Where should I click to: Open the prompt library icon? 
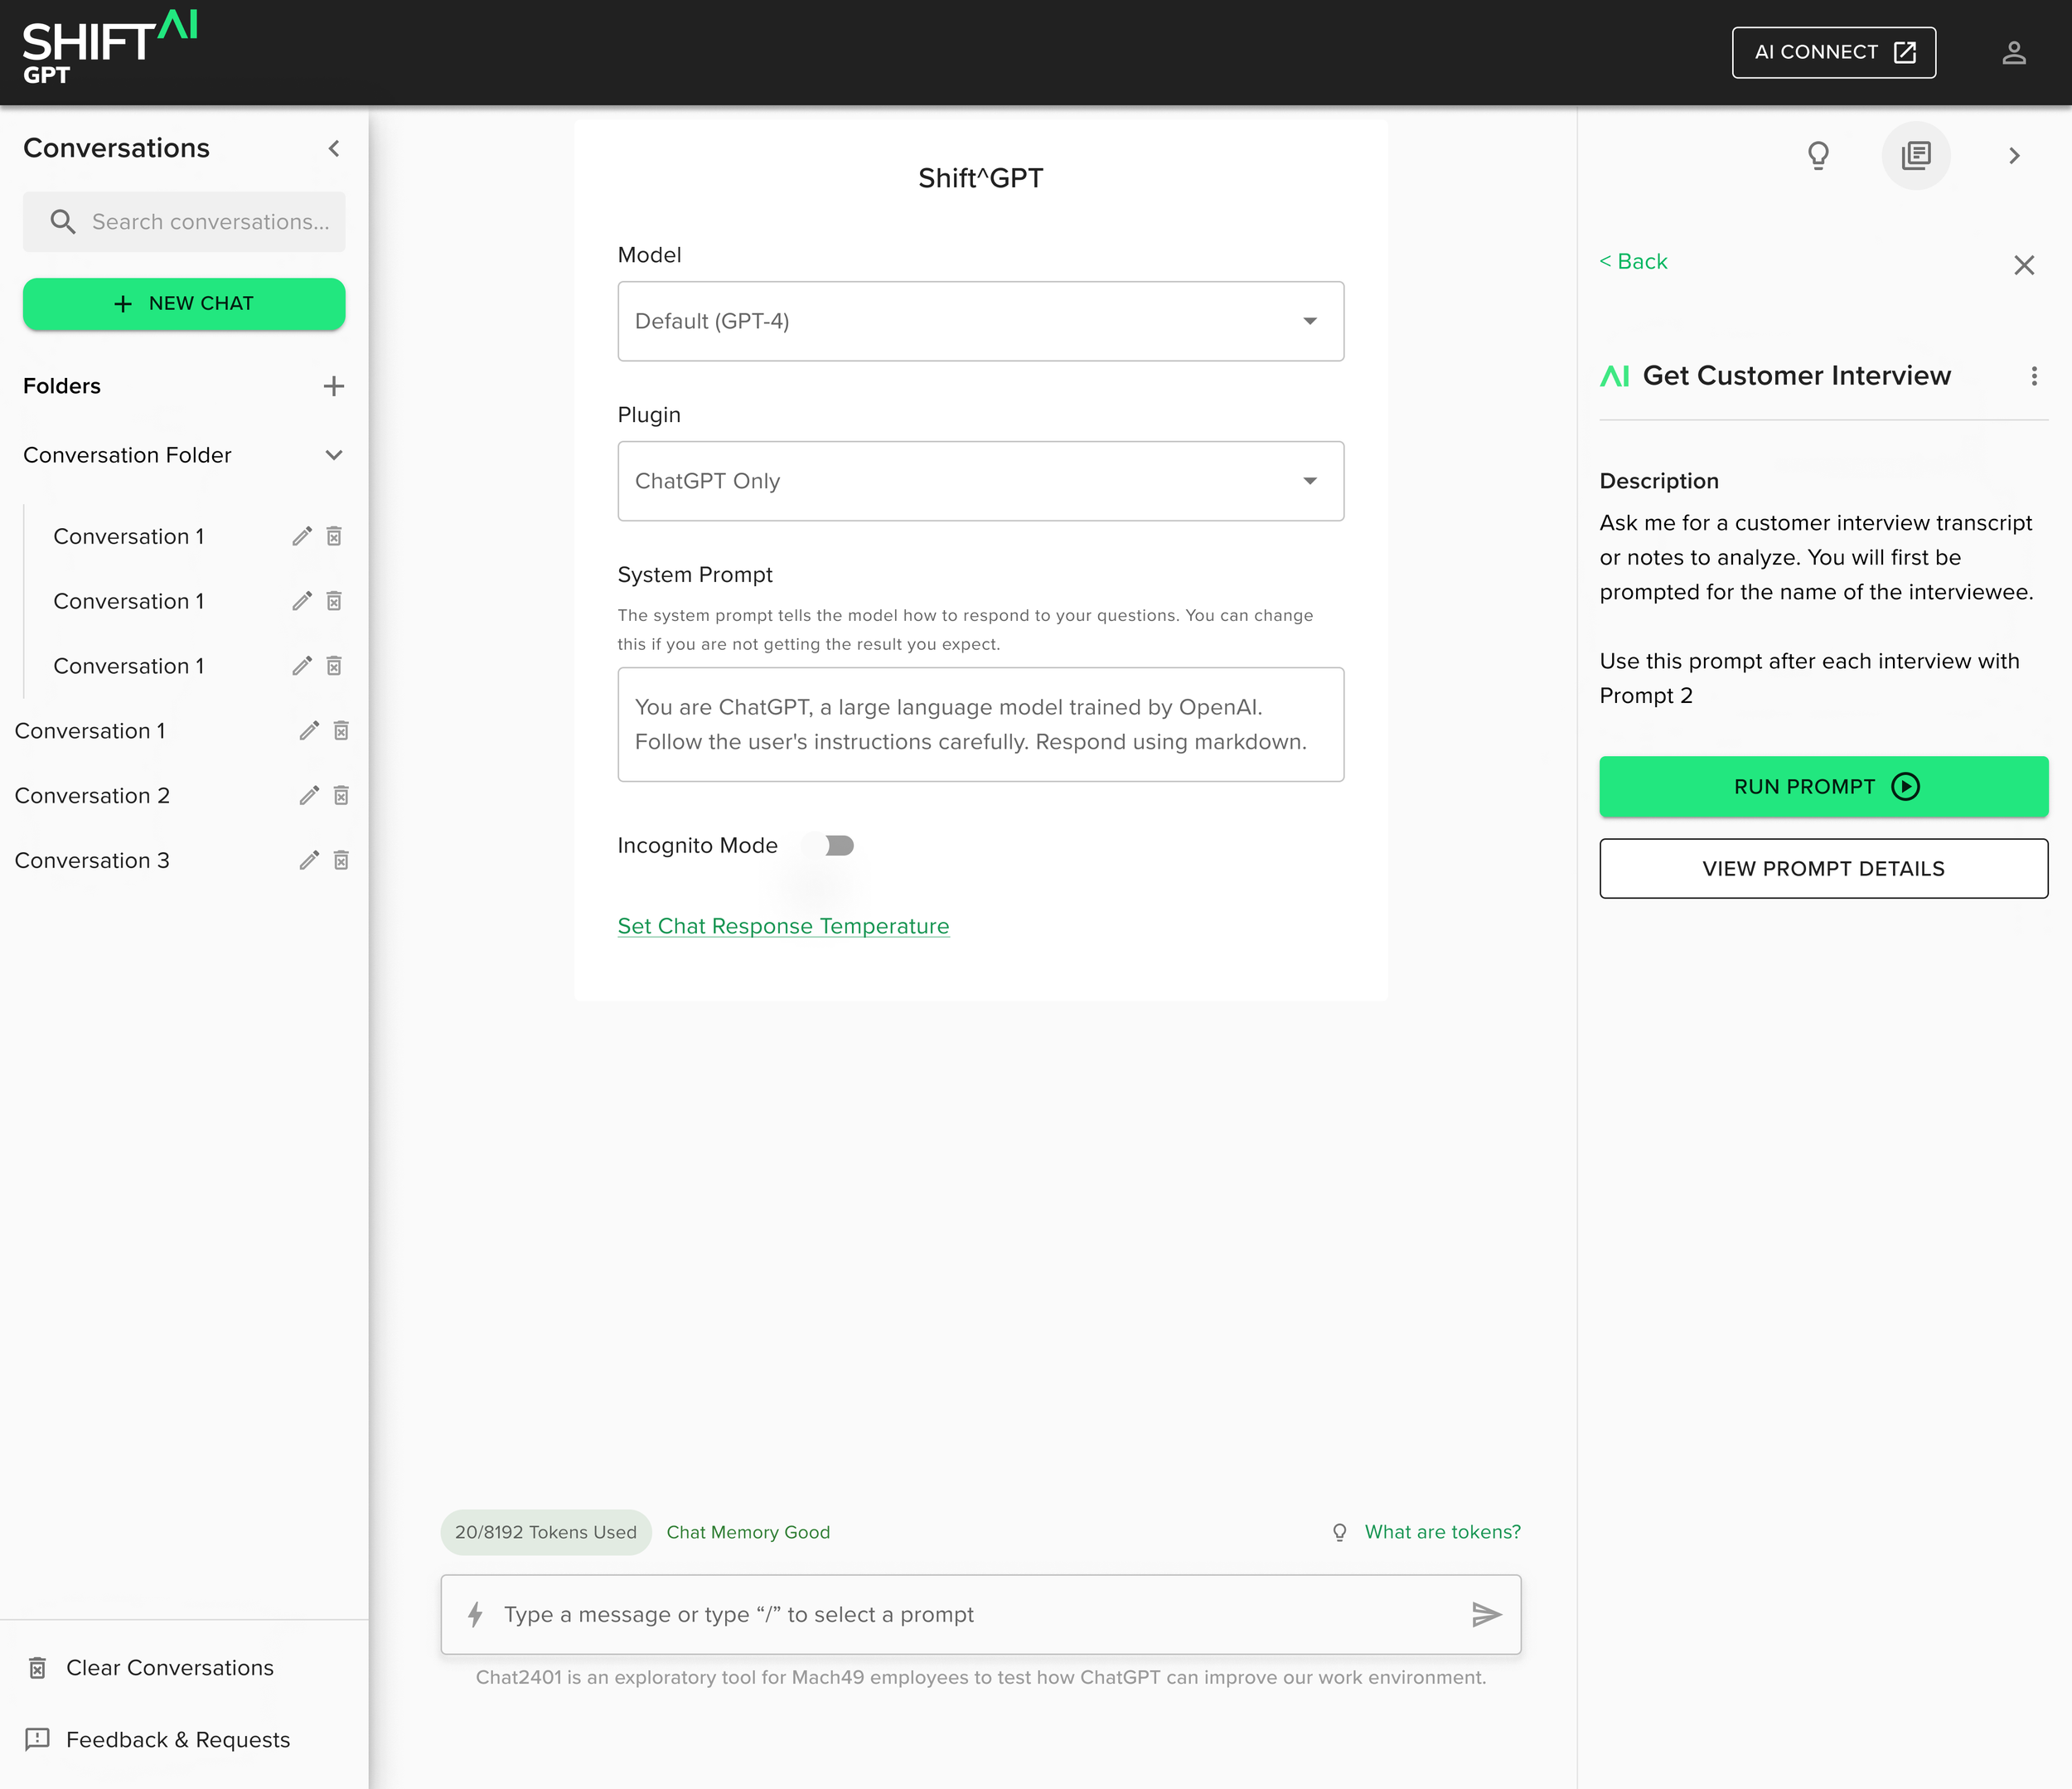click(1915, 155)
